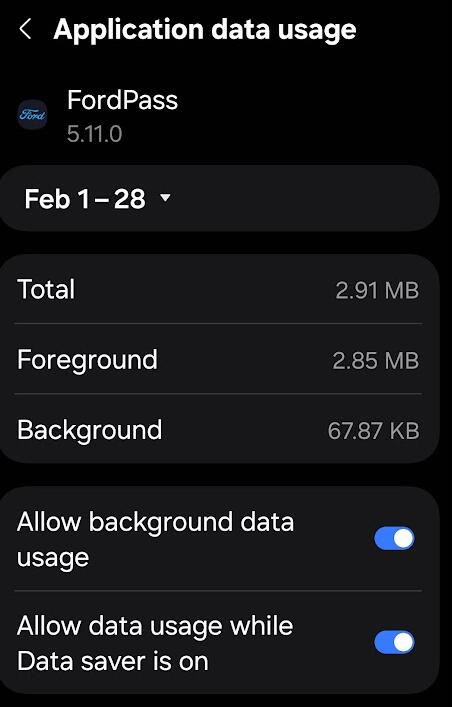
Task: Tap the 2.91 MB total value
Action: pos(377,290)
